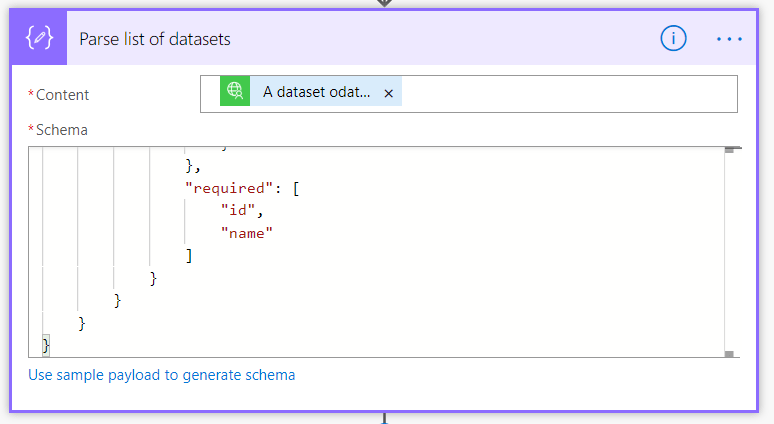The image size is (774, 424).
Task: Click the purple Parse JSON action icon
Action: (x=40, y=39)
